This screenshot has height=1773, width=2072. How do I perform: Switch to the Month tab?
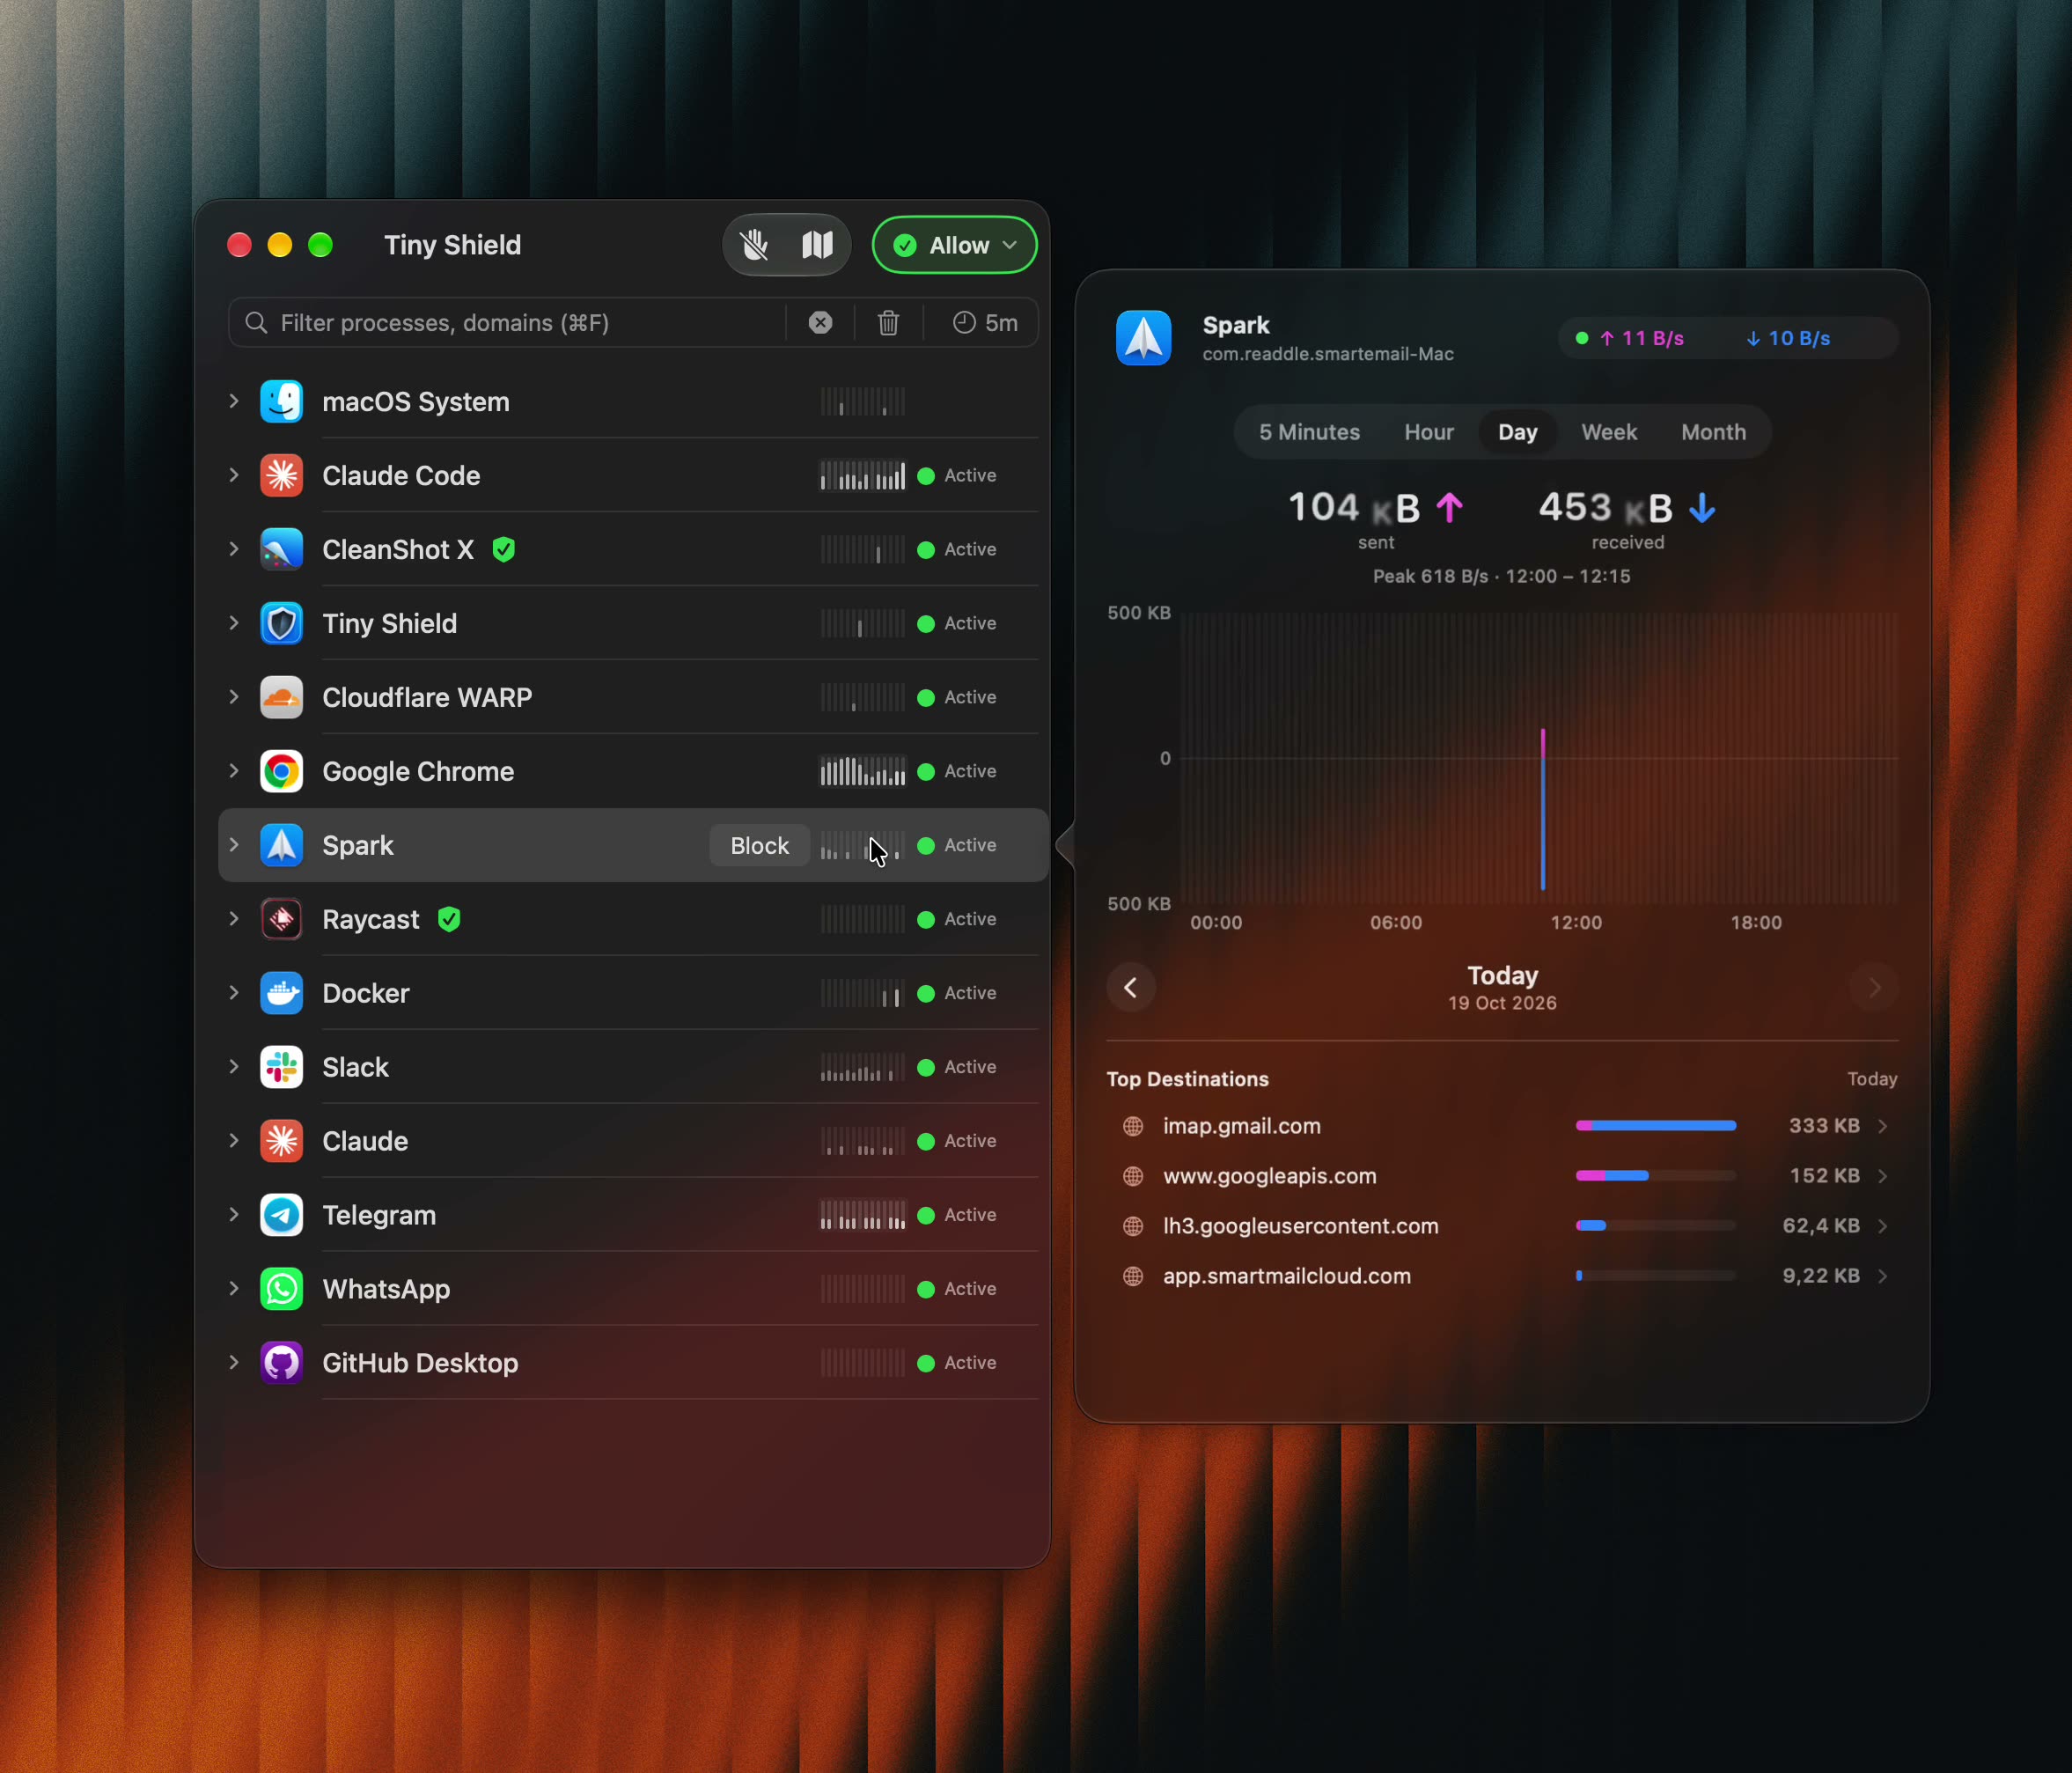pyautogui.click(x=1713, y=432)
